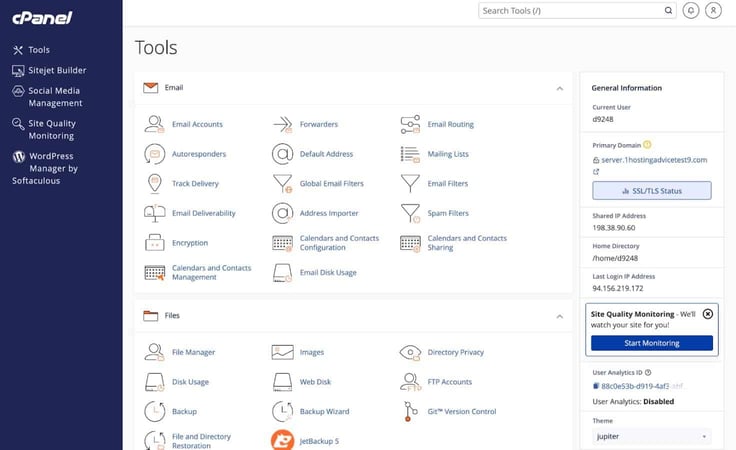
Task: Open WordPress Manager by Softaculous
Action: coord(45,168)
